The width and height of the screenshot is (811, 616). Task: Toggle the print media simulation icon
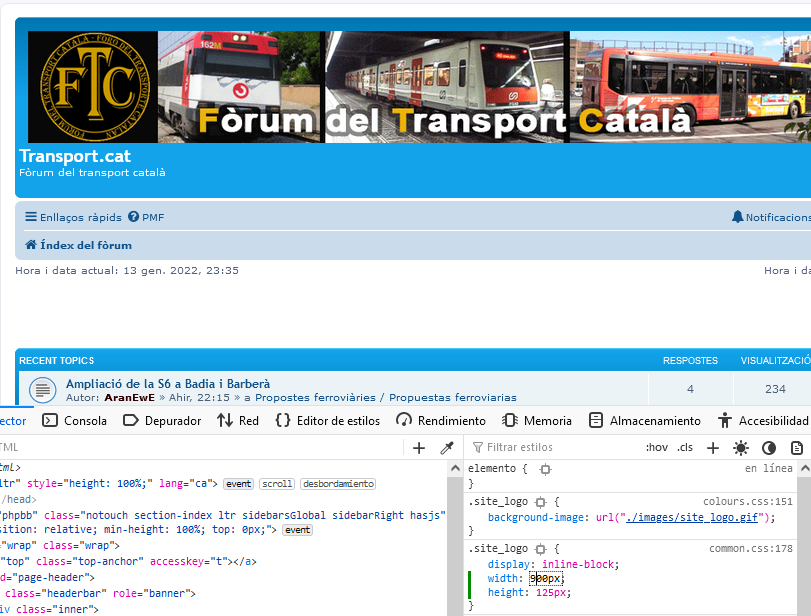point(795,447)
